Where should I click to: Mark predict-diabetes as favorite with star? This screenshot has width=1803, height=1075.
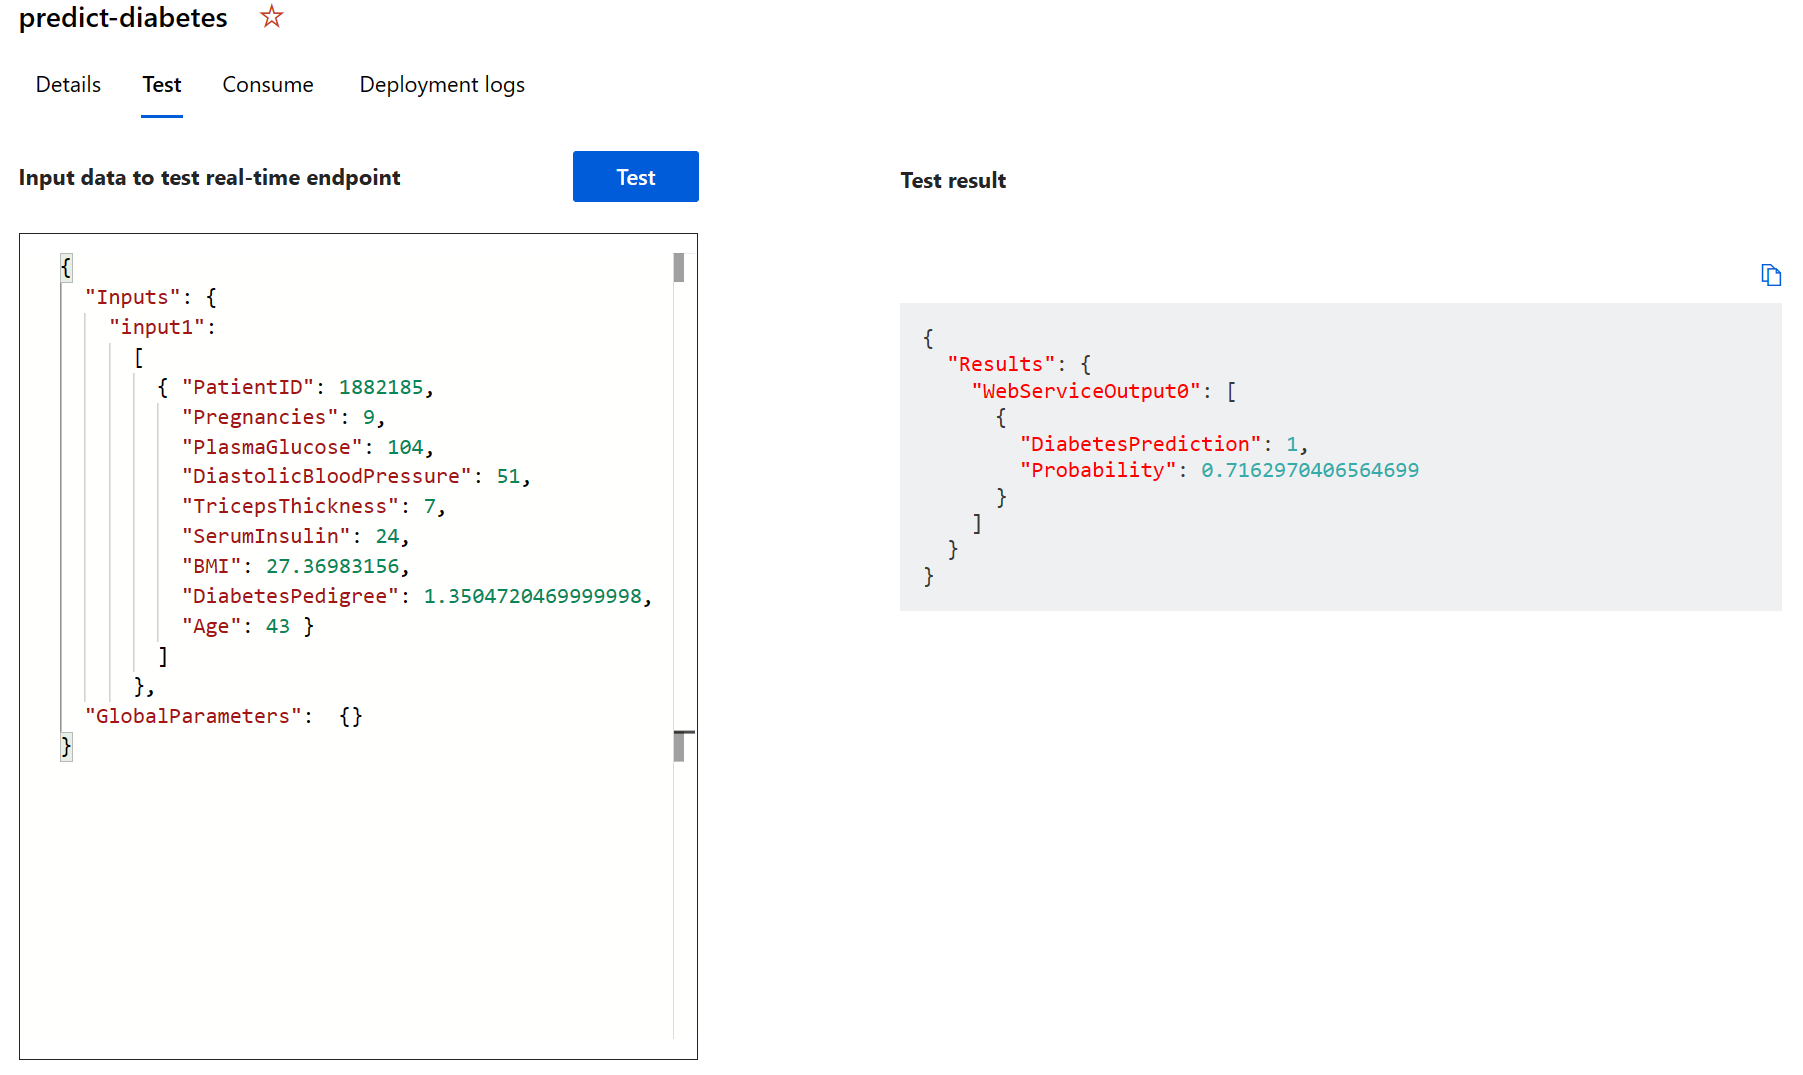tap(271, 17)
